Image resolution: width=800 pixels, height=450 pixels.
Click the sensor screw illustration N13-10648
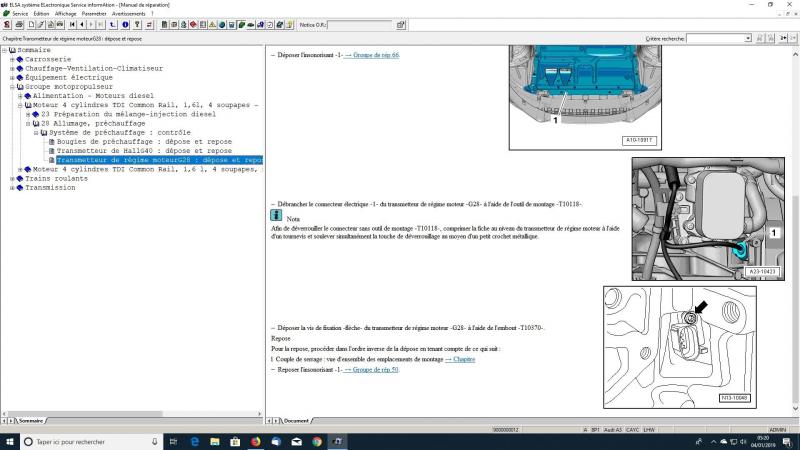click(680, 347)
